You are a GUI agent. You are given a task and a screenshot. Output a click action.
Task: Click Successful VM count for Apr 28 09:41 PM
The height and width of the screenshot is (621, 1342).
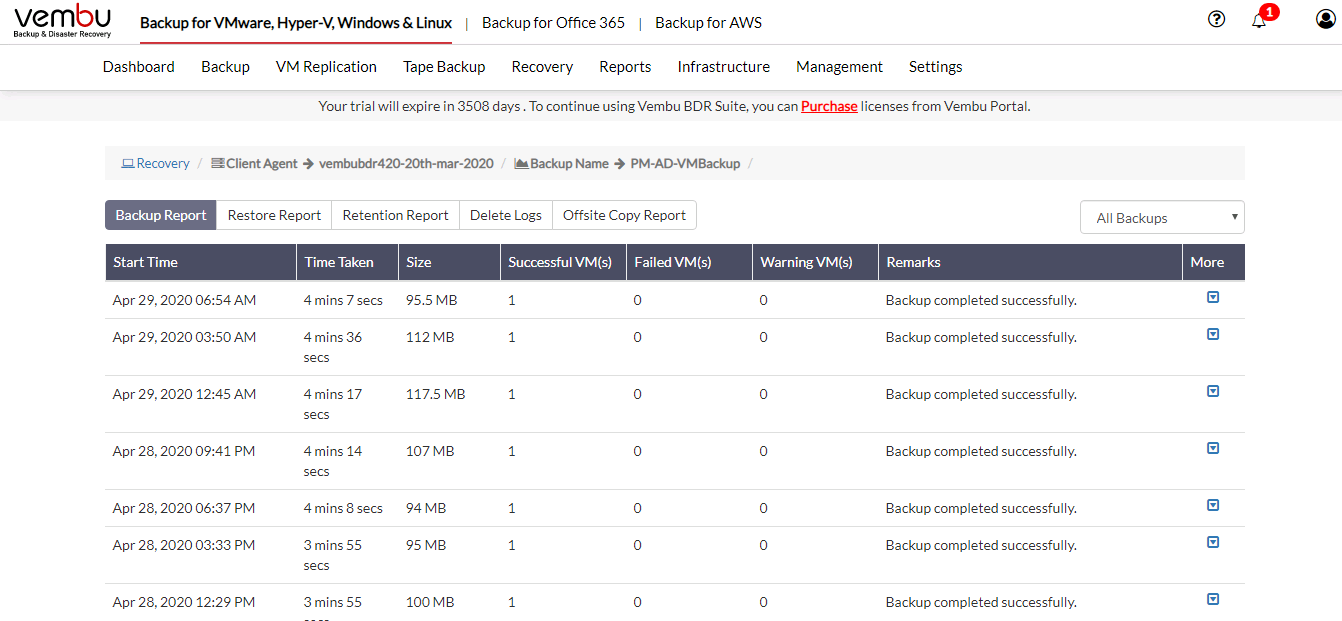(512, 451)
